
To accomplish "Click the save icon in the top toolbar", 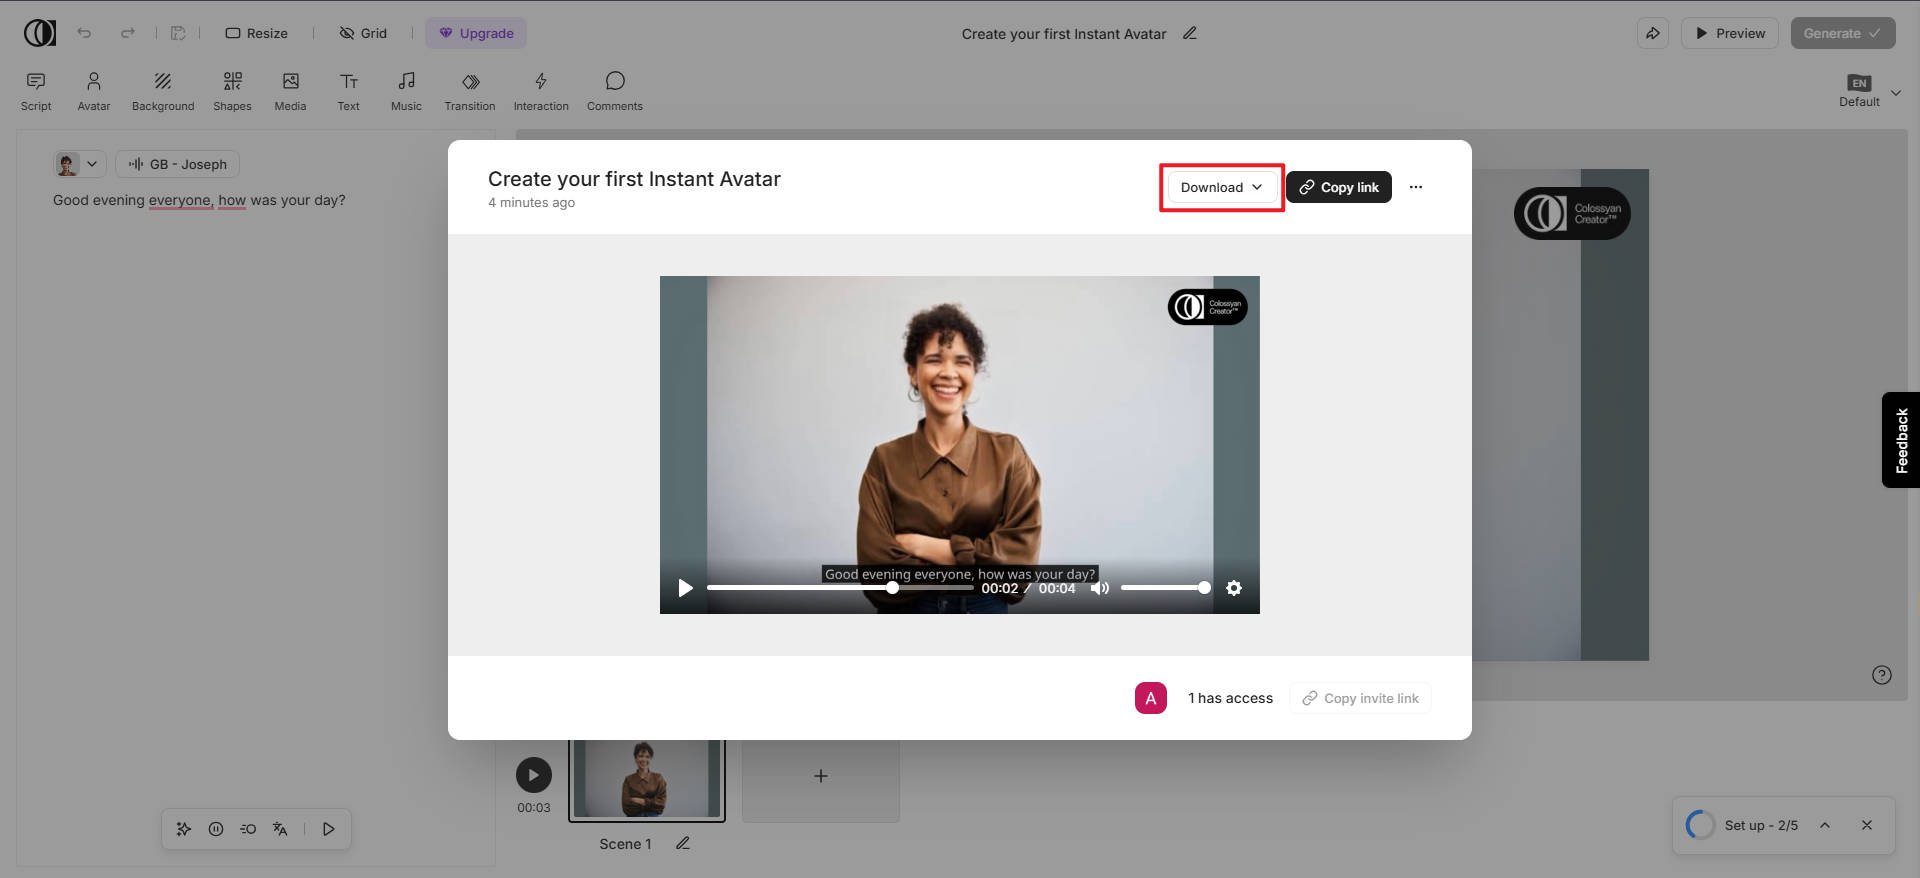I will (178, 33).
